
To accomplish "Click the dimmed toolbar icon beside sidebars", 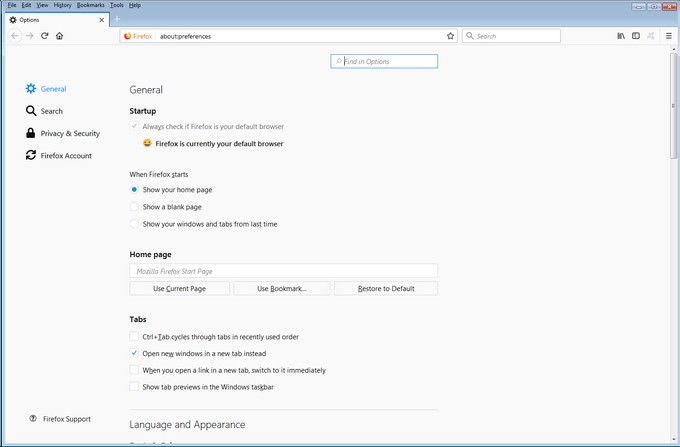I will (x=651, y=36).
